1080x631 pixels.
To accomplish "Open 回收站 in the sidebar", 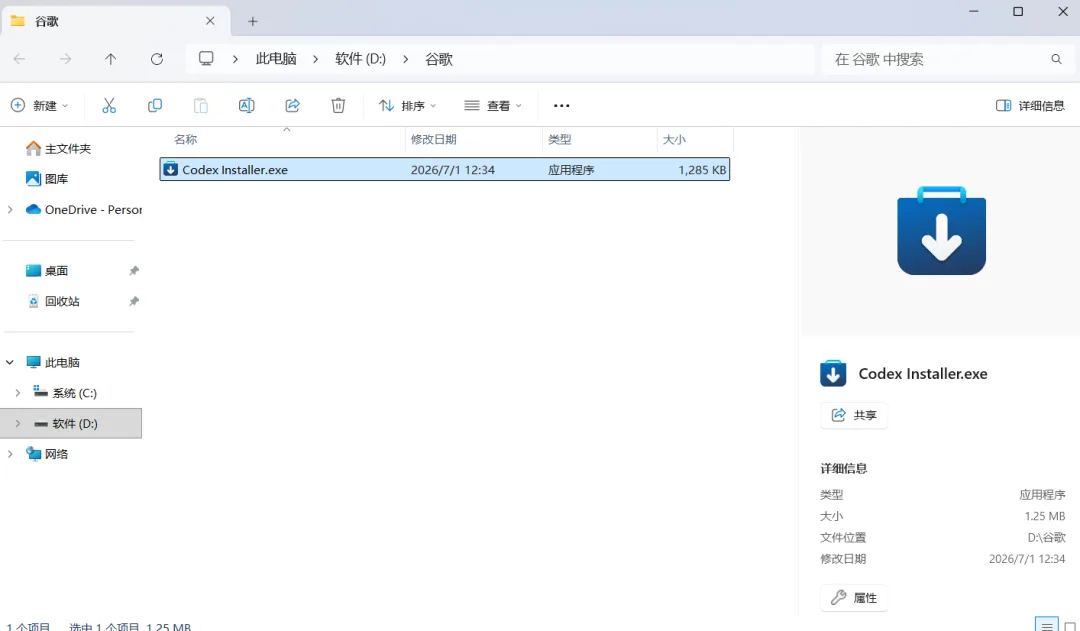I will [x=62, y=301].
